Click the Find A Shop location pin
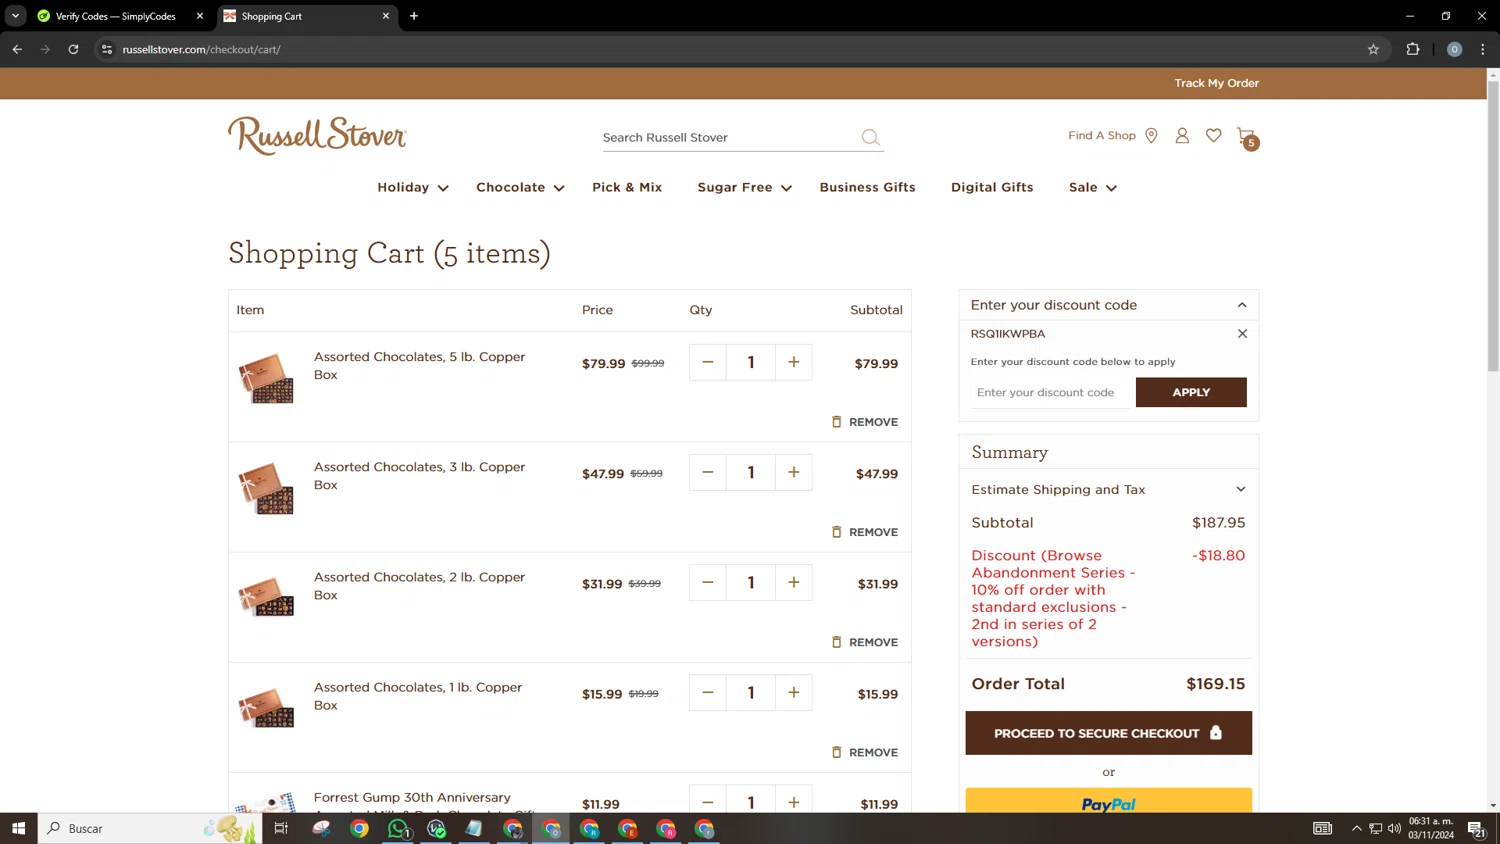1500x844 pixels. 1151,136
